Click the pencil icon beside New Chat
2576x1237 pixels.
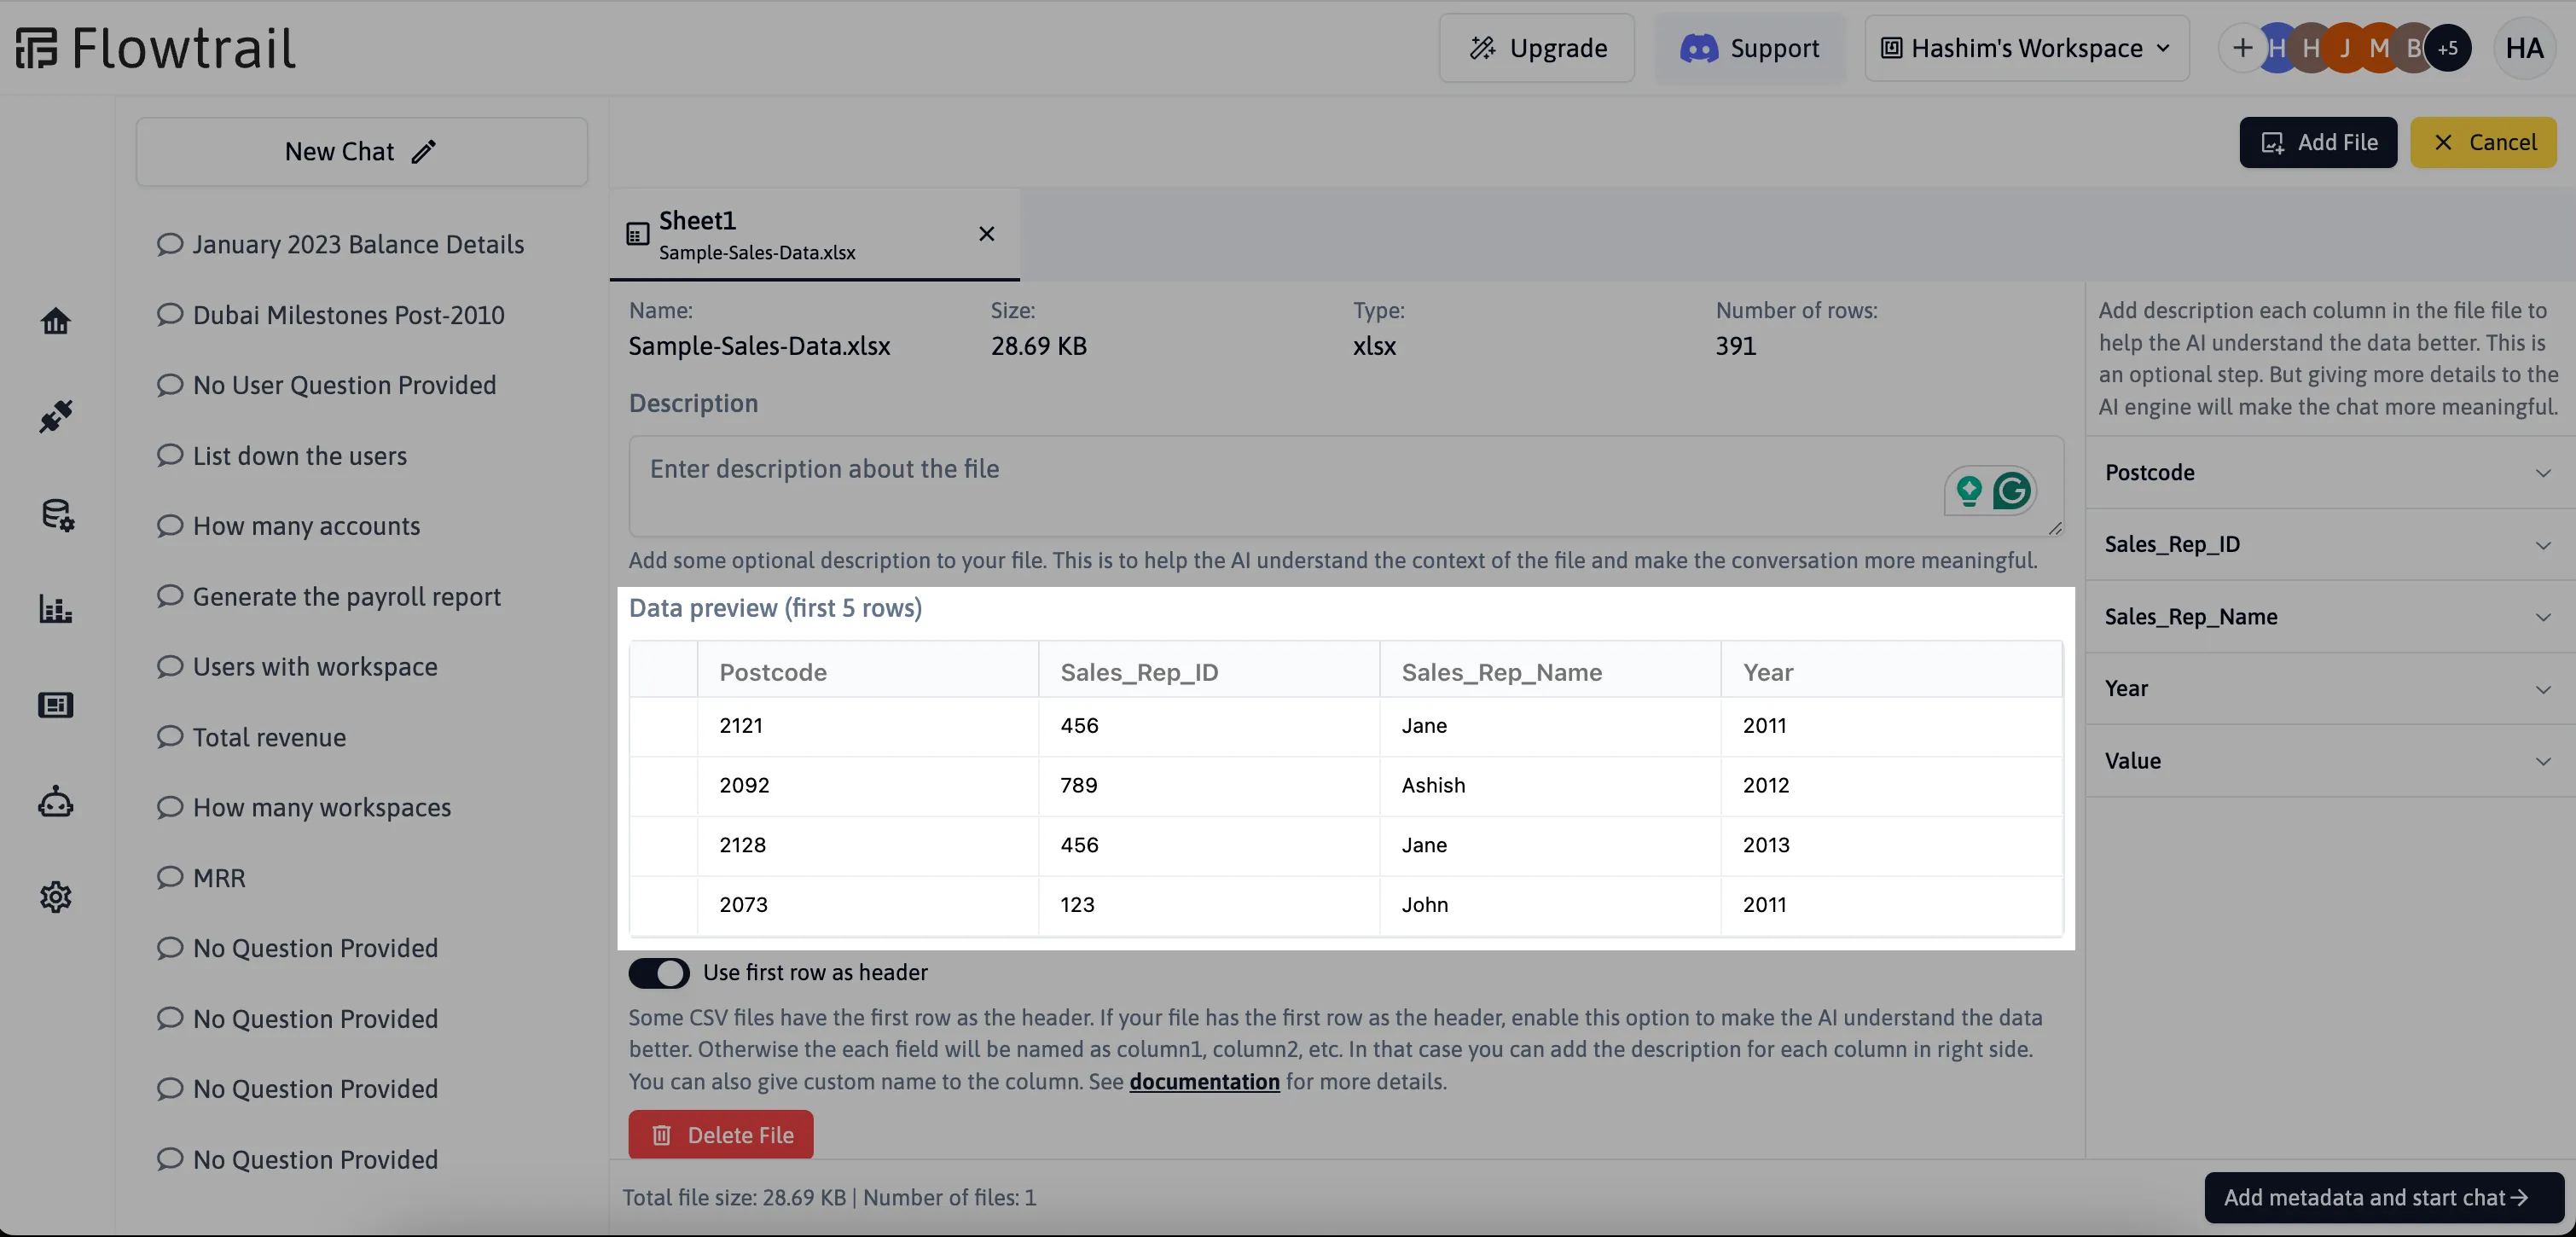pyautogui.click(x=423, y=151)
